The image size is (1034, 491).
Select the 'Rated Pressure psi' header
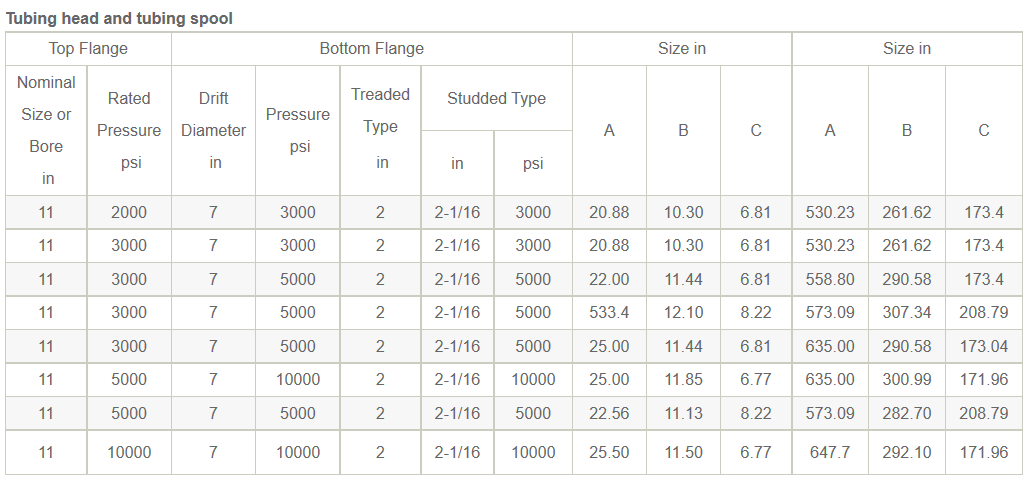129,130
